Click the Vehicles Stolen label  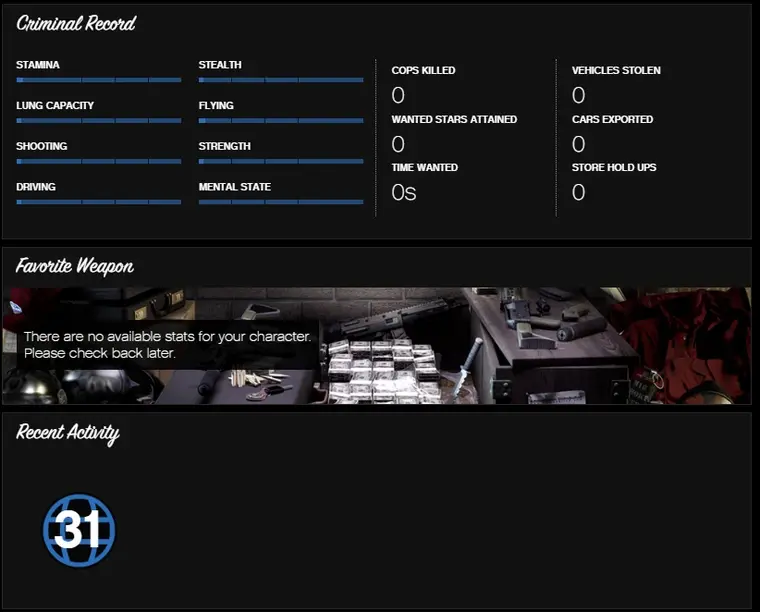[616, 70]
